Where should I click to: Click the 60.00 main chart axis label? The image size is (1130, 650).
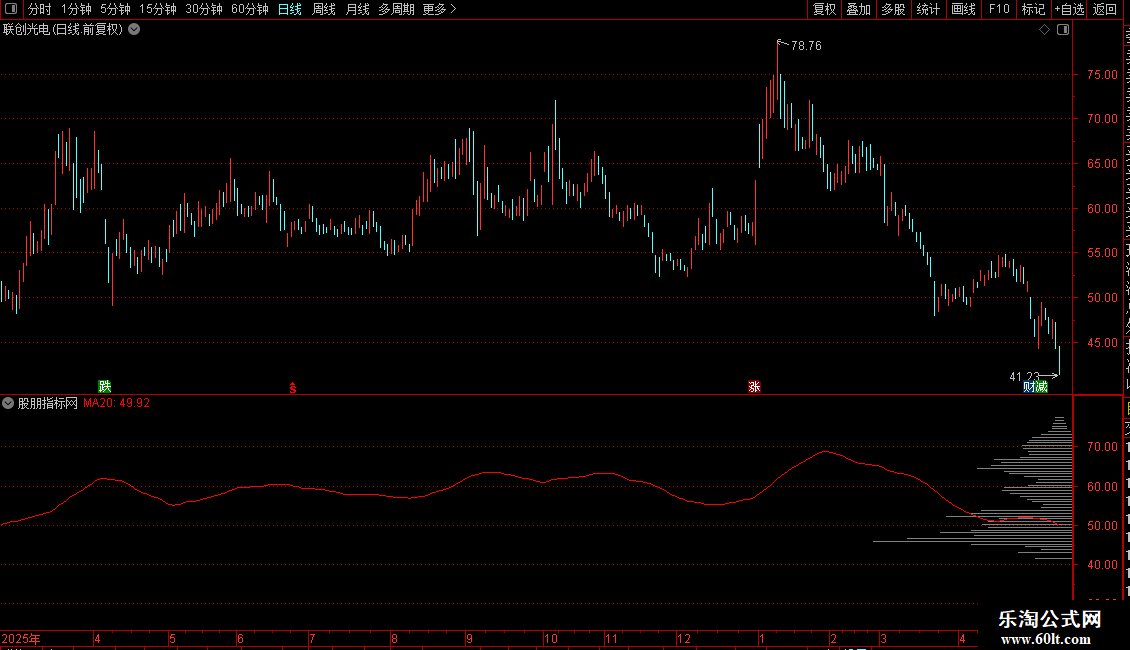pos(1103,209)
